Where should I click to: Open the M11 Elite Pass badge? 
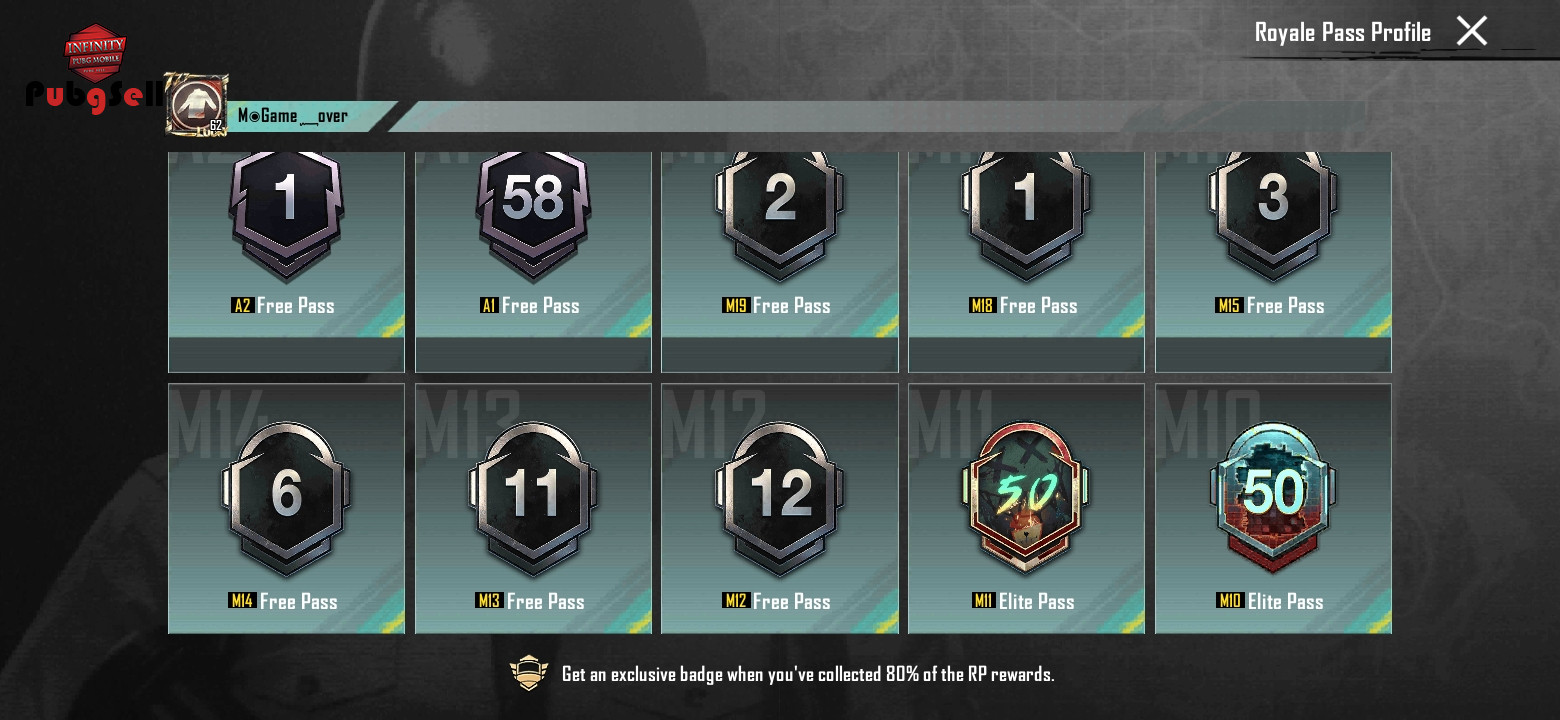tap(1026, 509)
